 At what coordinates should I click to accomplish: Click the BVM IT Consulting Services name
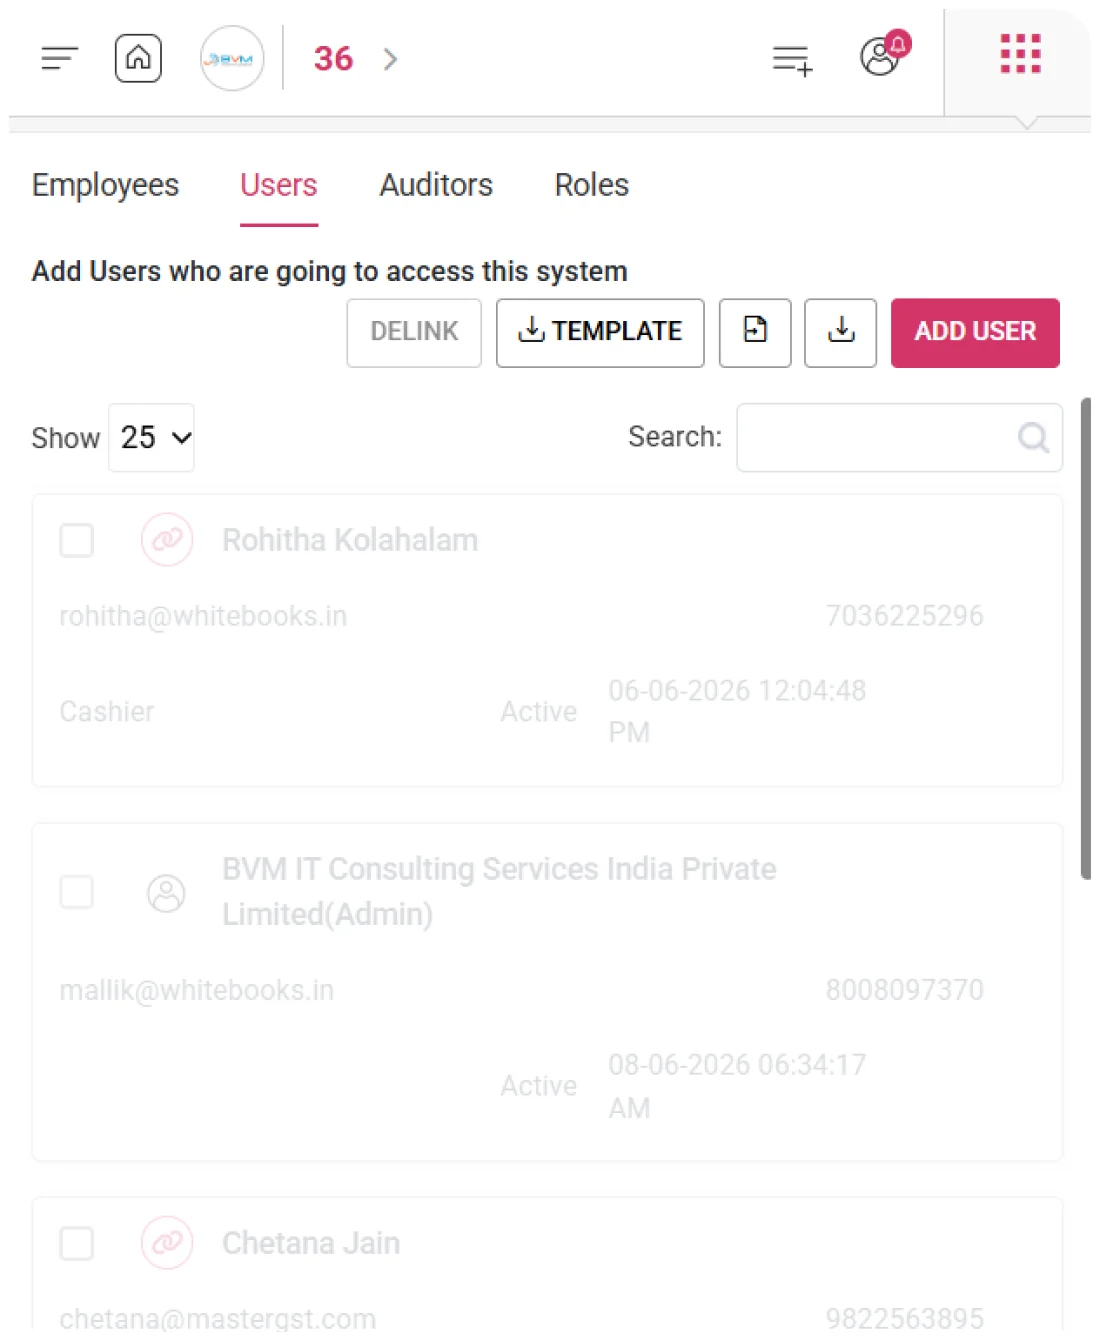(499, 891)
